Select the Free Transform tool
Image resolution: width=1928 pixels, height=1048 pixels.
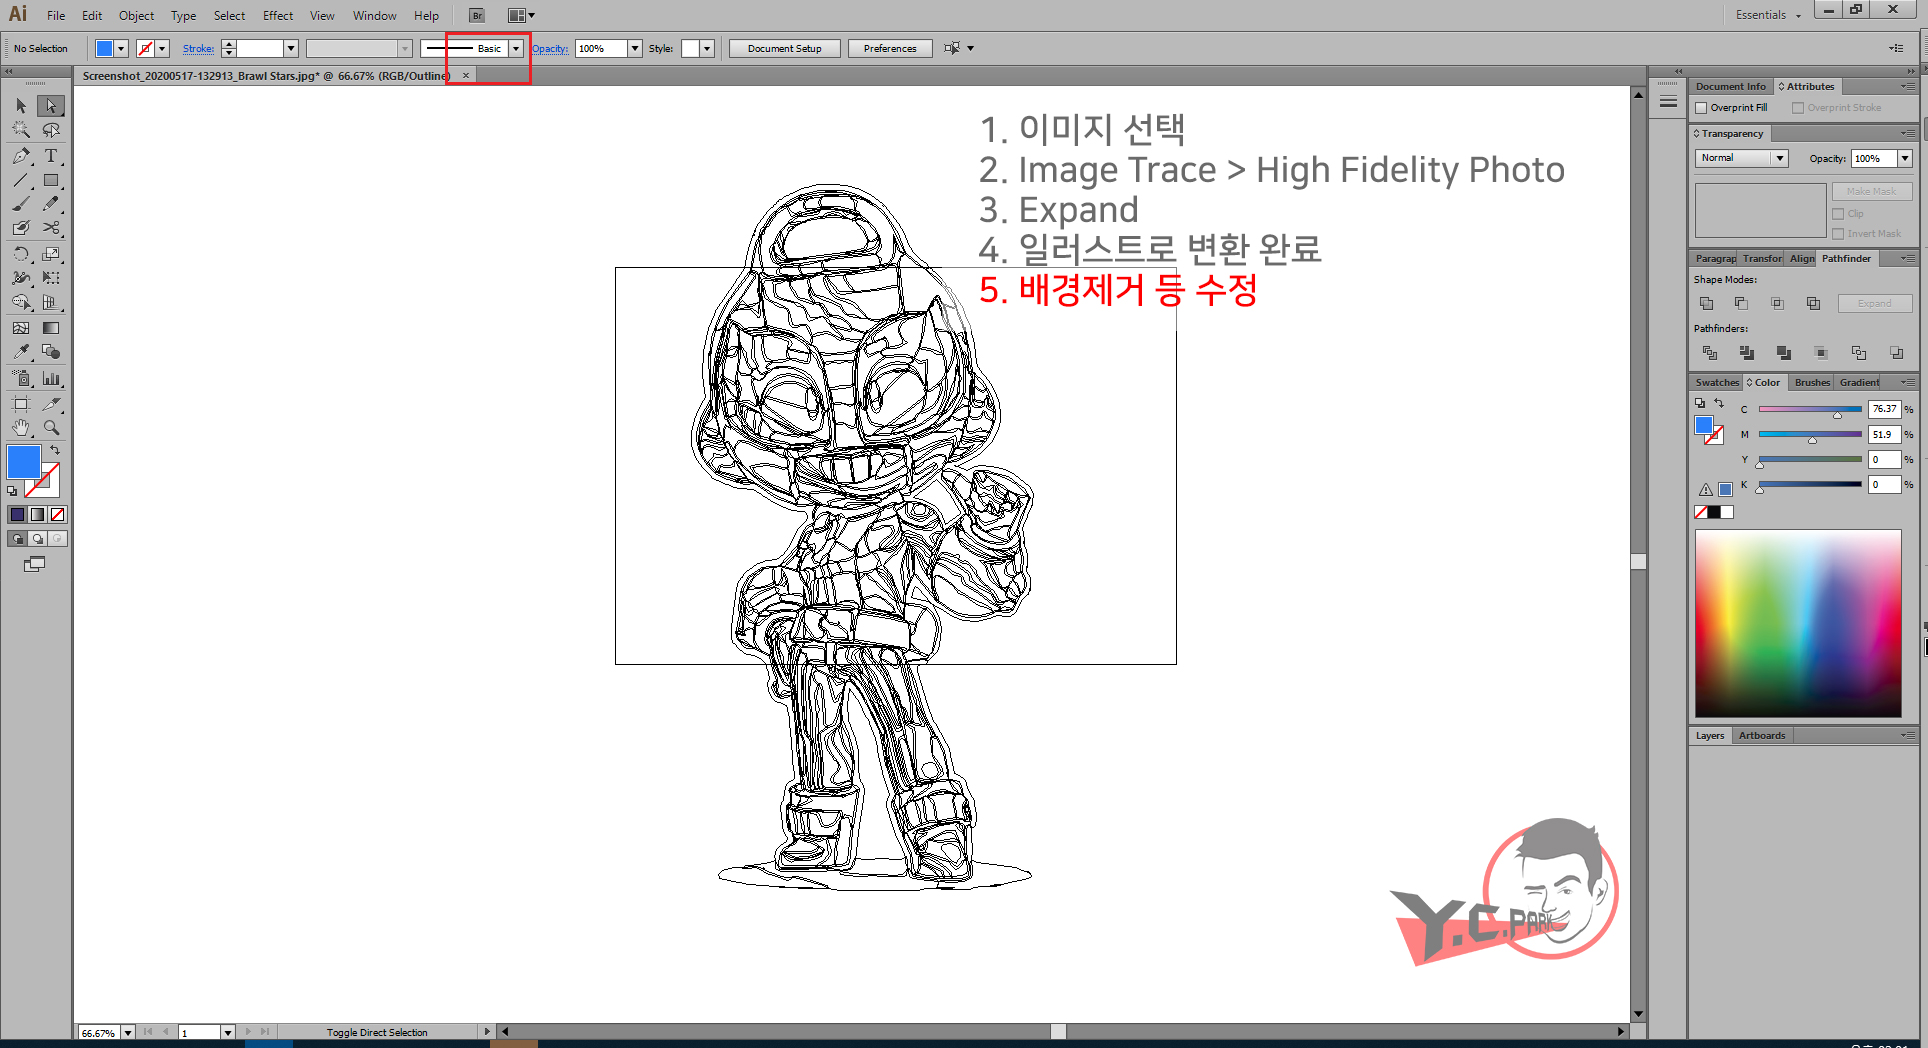51,278
